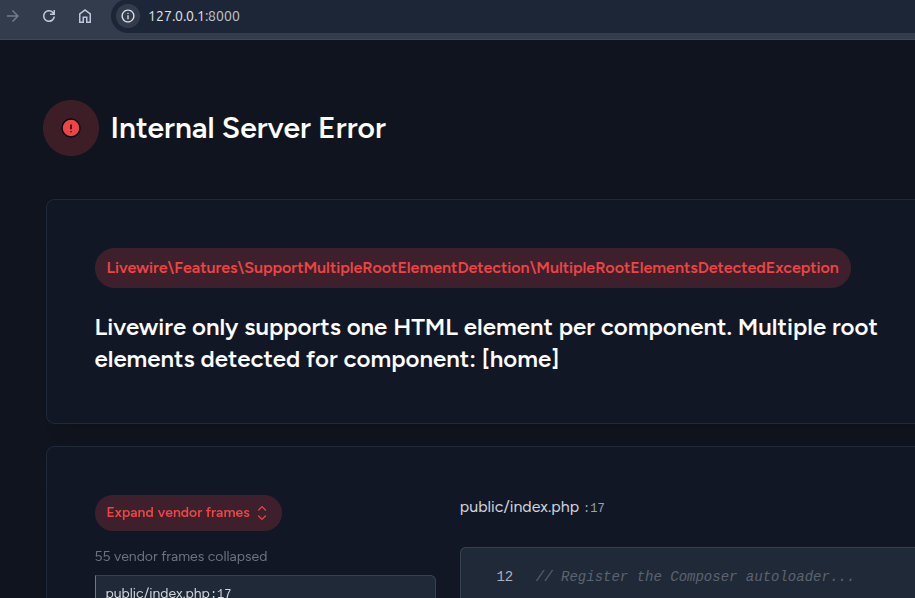Click the MultipleRootElementsDetectedException class badge
Screen dimensions: 915x598
(x=686, y=268)
